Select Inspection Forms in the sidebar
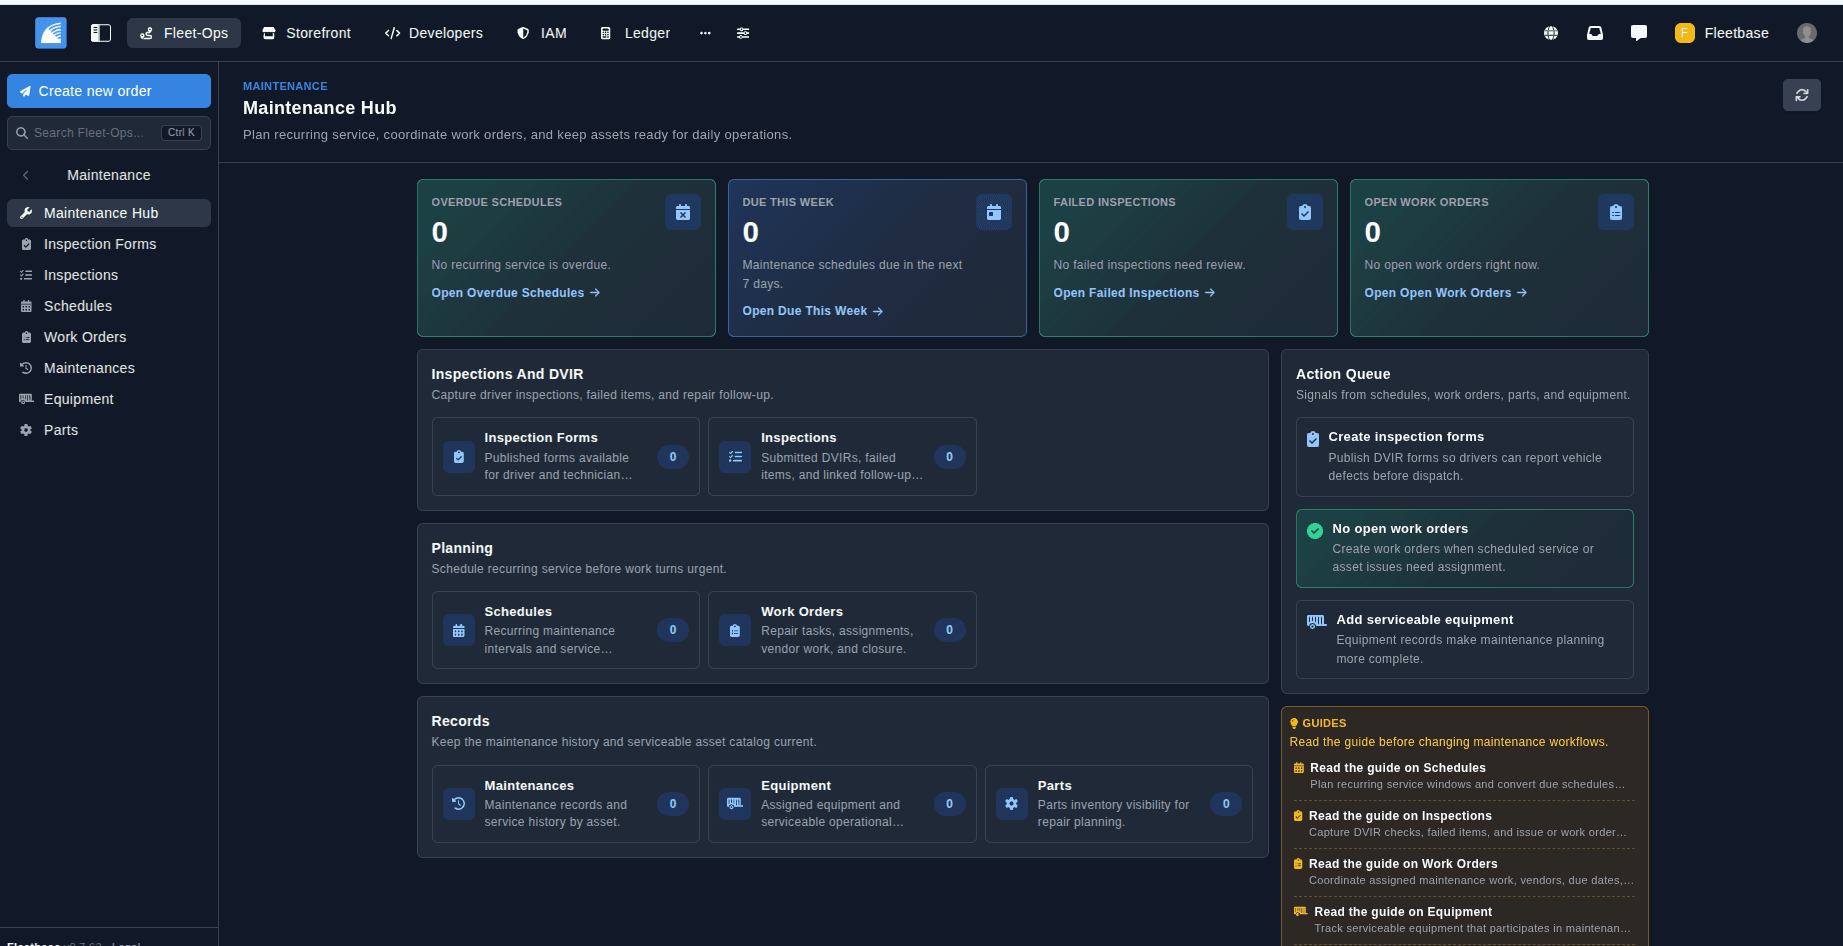The image size is (1843, 946). pyautogui.click(x=109, y=244)
